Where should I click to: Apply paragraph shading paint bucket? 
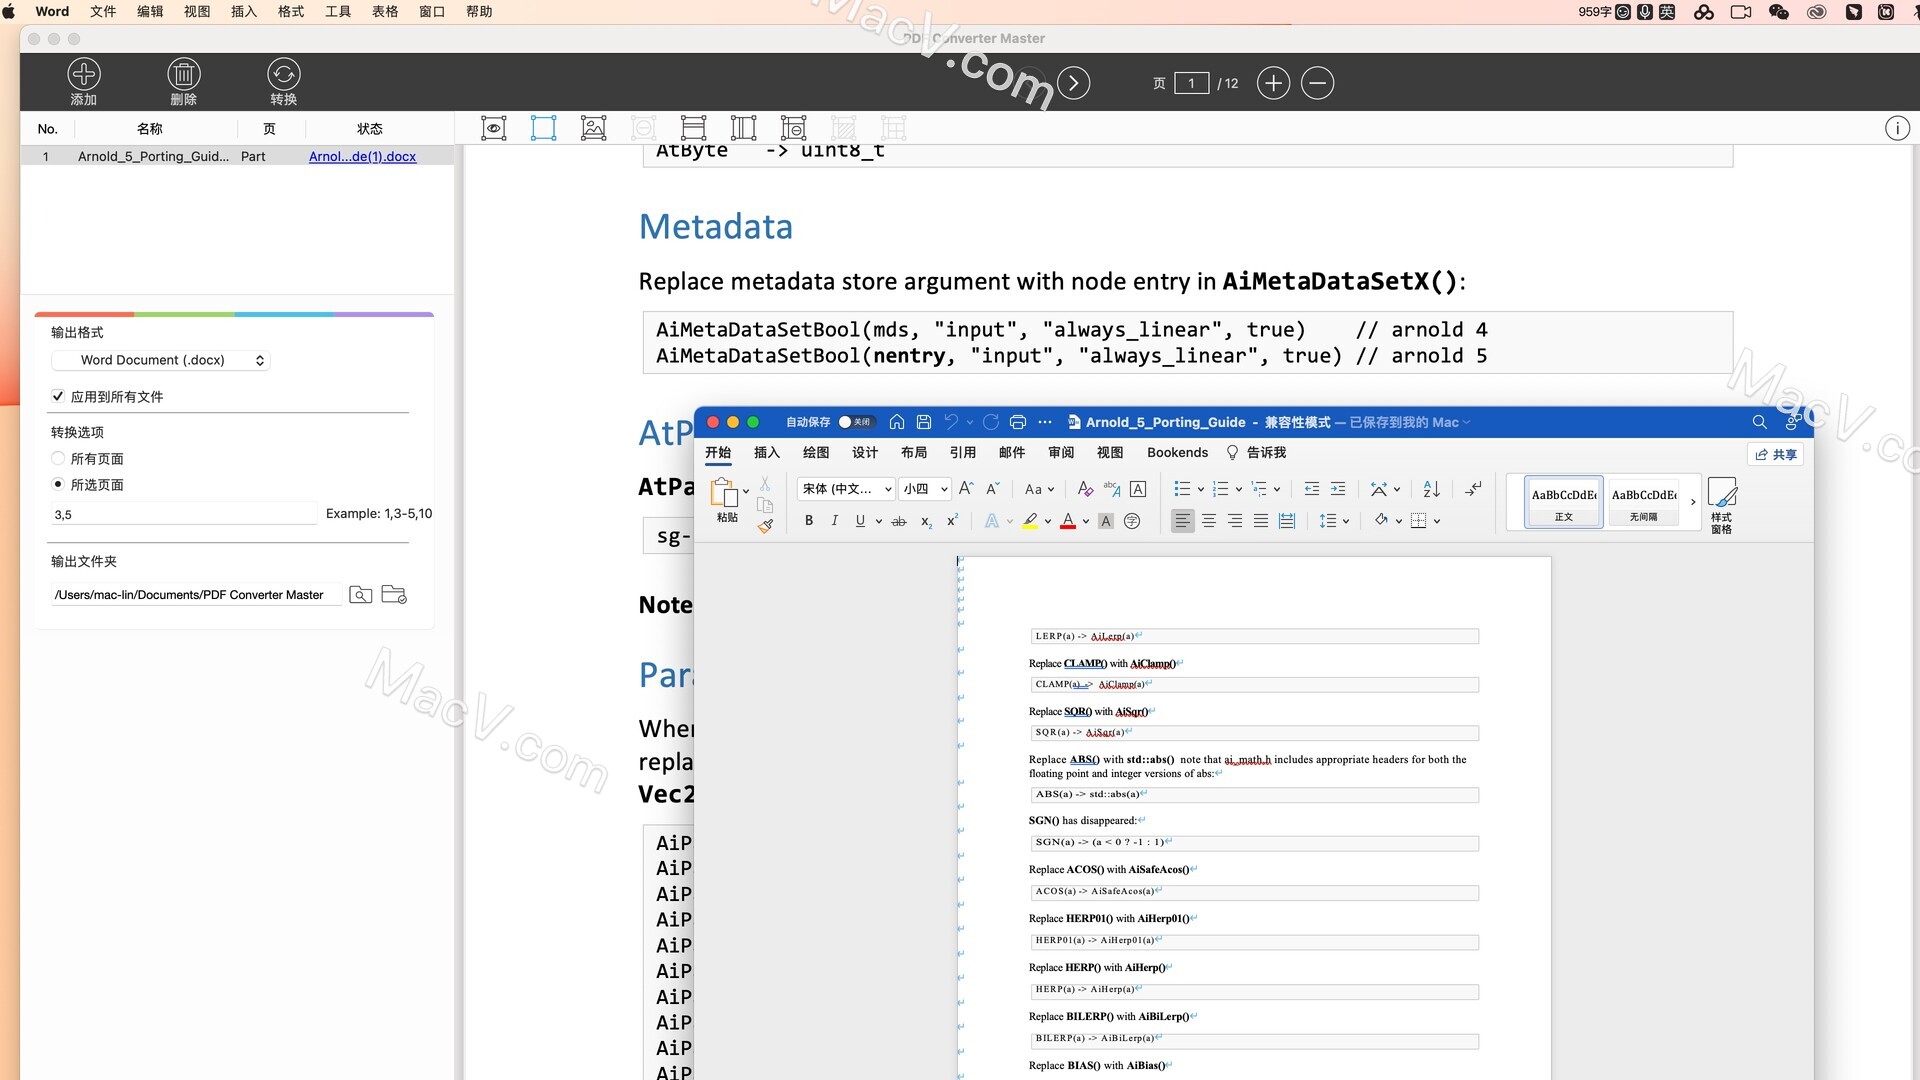point(1381,521)
